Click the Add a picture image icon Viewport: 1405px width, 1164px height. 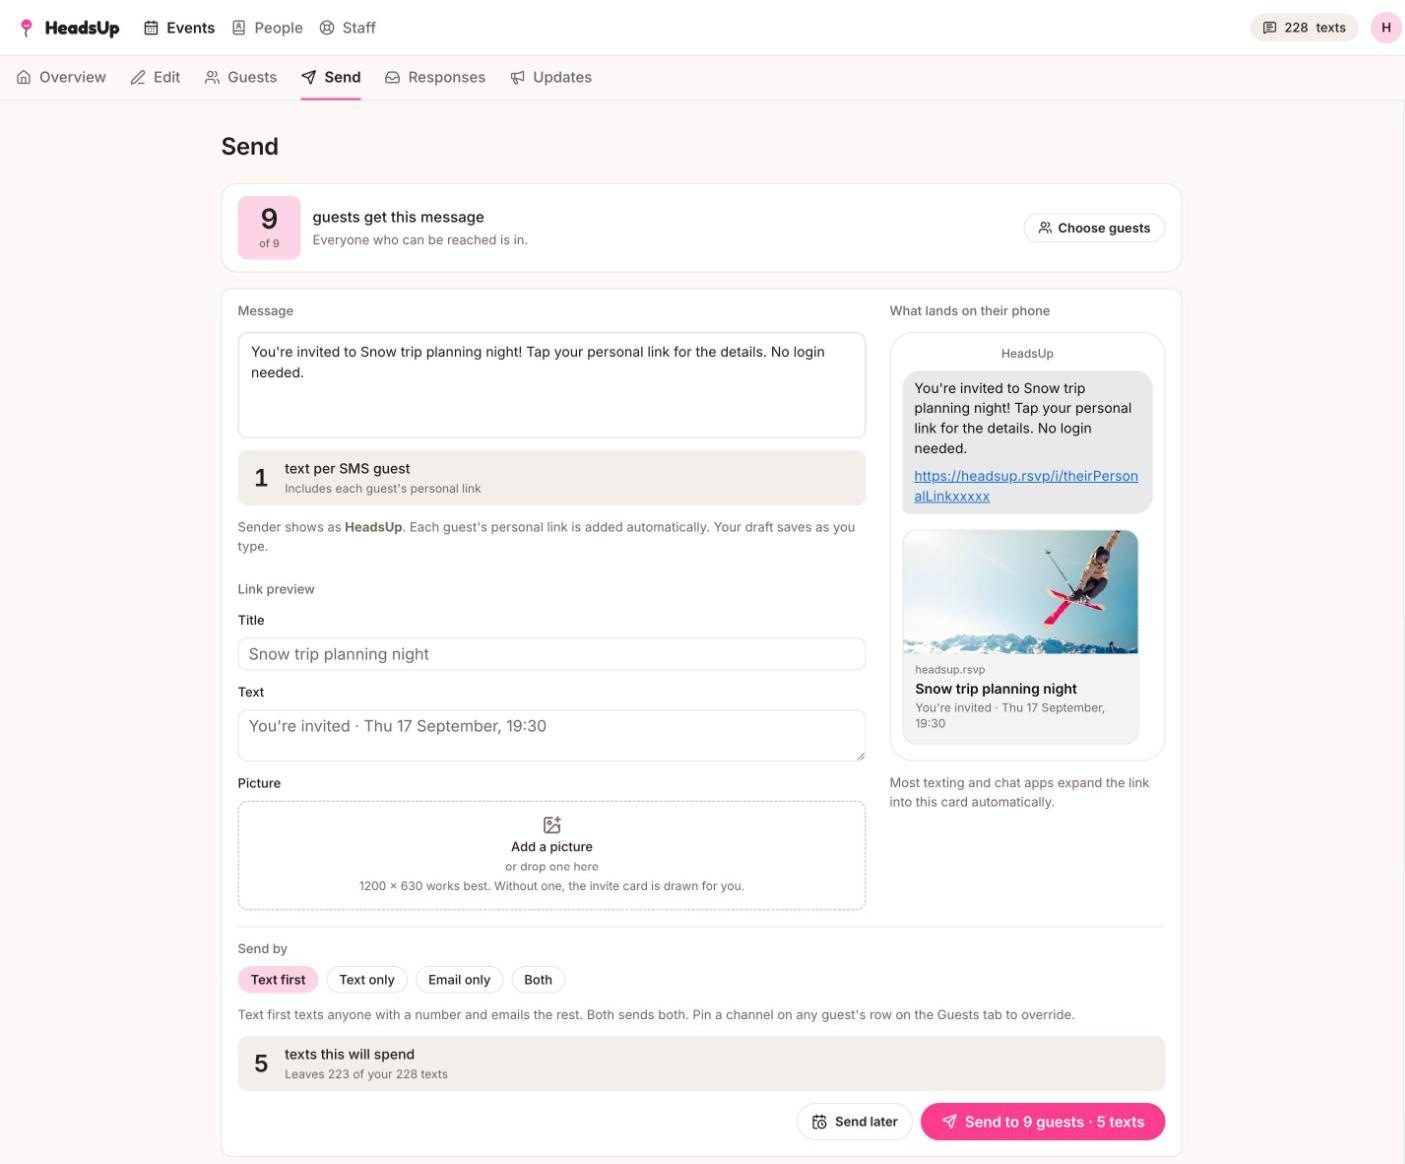point(552,825)
